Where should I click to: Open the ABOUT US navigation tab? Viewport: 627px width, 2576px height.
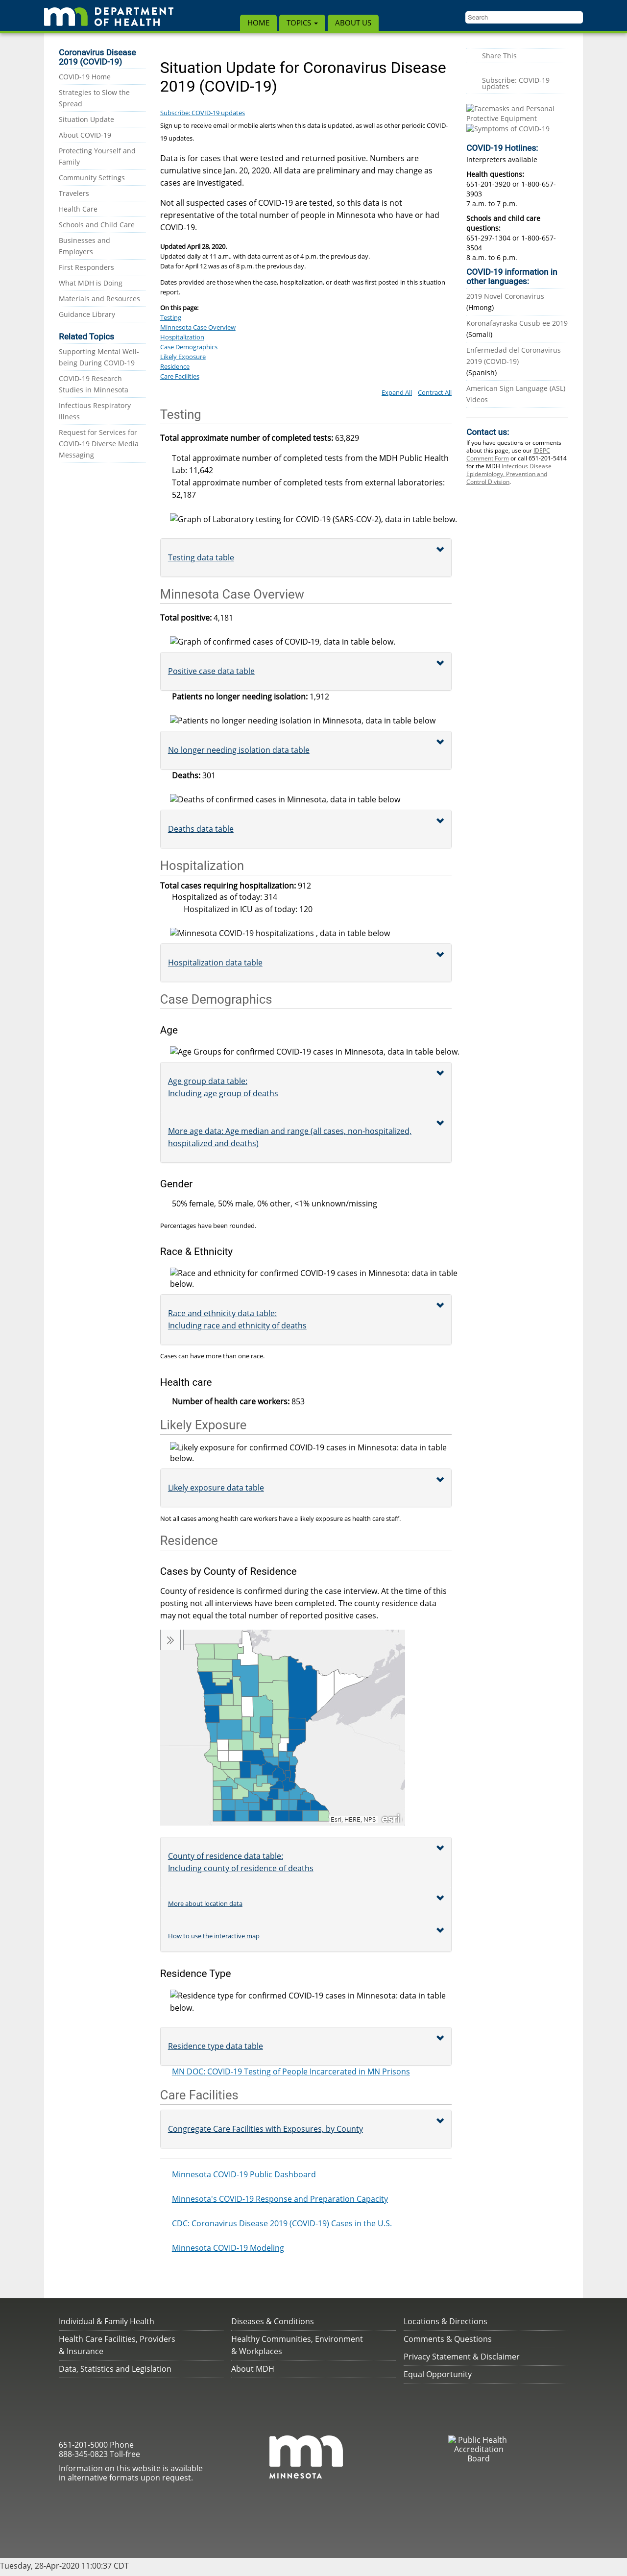353,22
